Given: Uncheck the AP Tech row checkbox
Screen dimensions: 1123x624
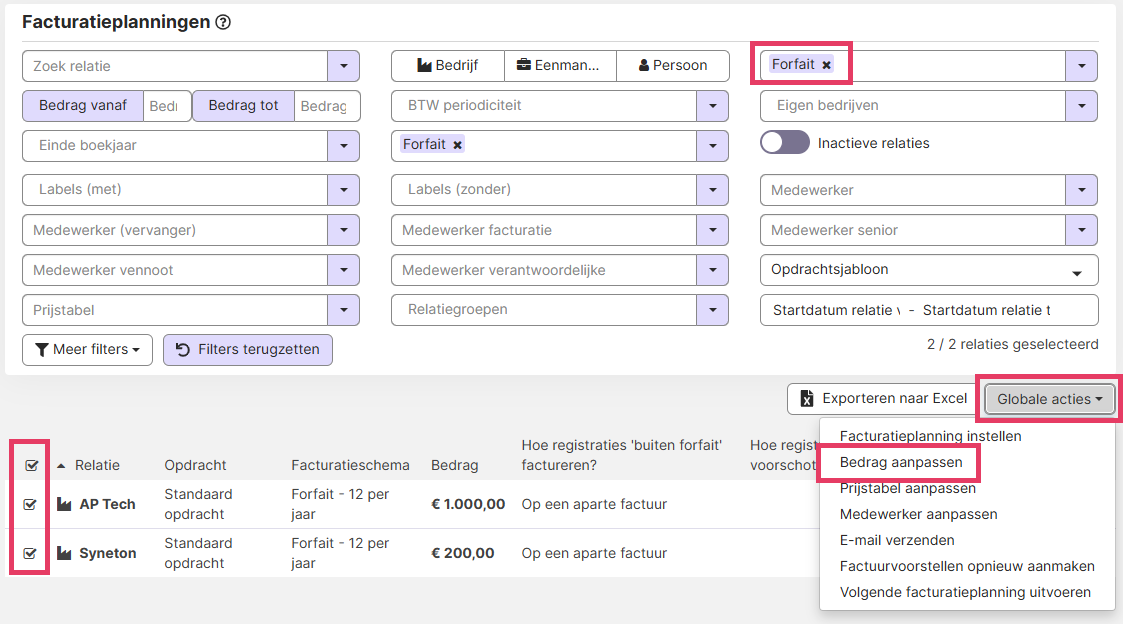Looking at the screenshot, I should click(30, 505).
